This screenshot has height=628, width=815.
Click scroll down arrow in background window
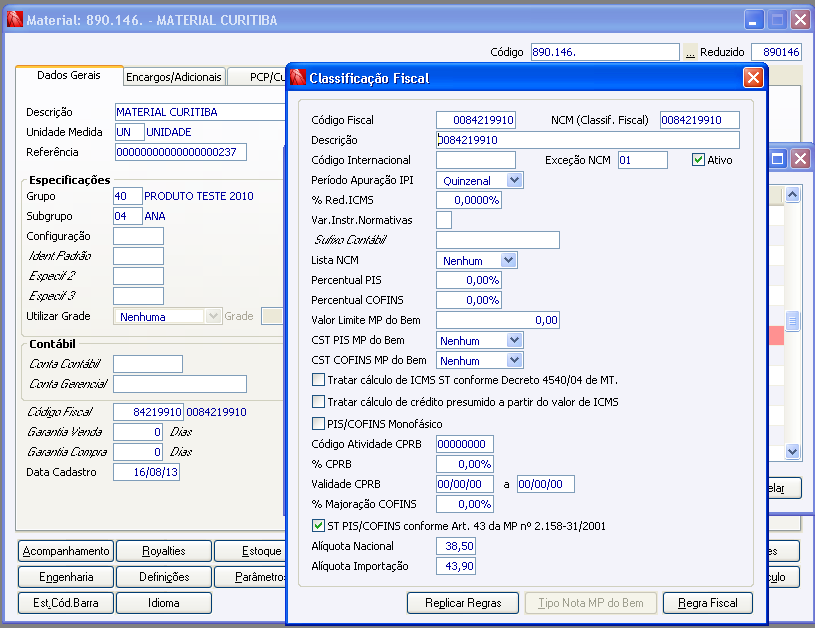tap(792, 451)
